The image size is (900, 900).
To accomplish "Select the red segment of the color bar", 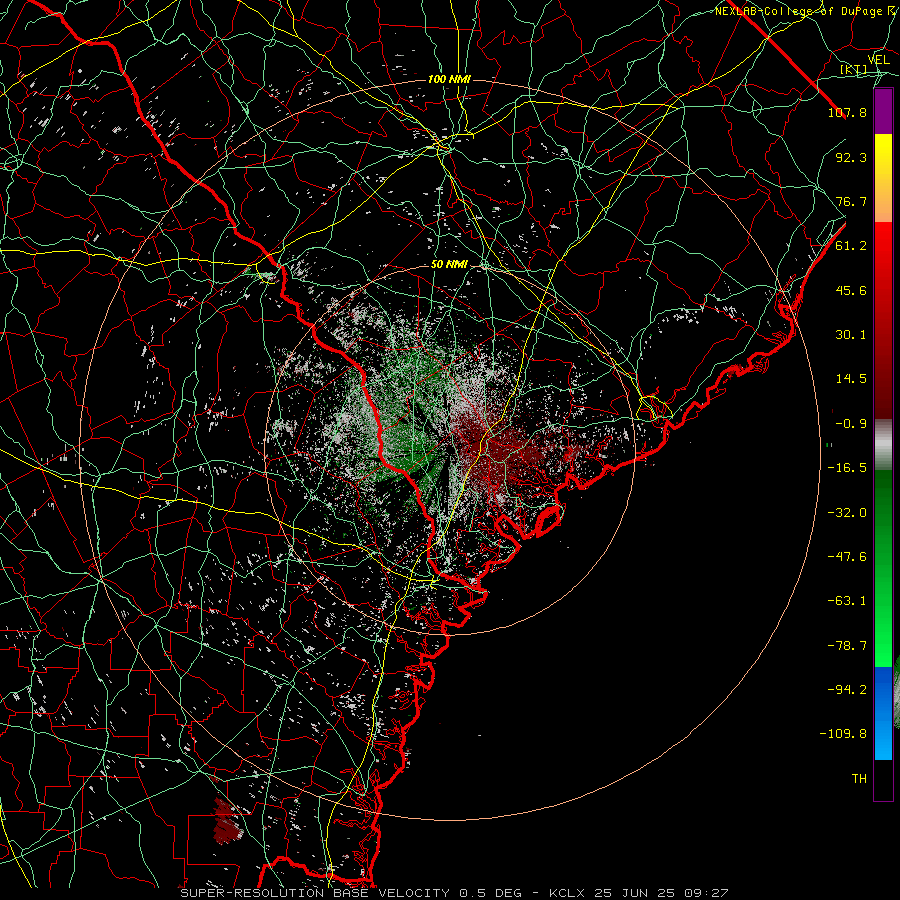I will coord(883,320).
